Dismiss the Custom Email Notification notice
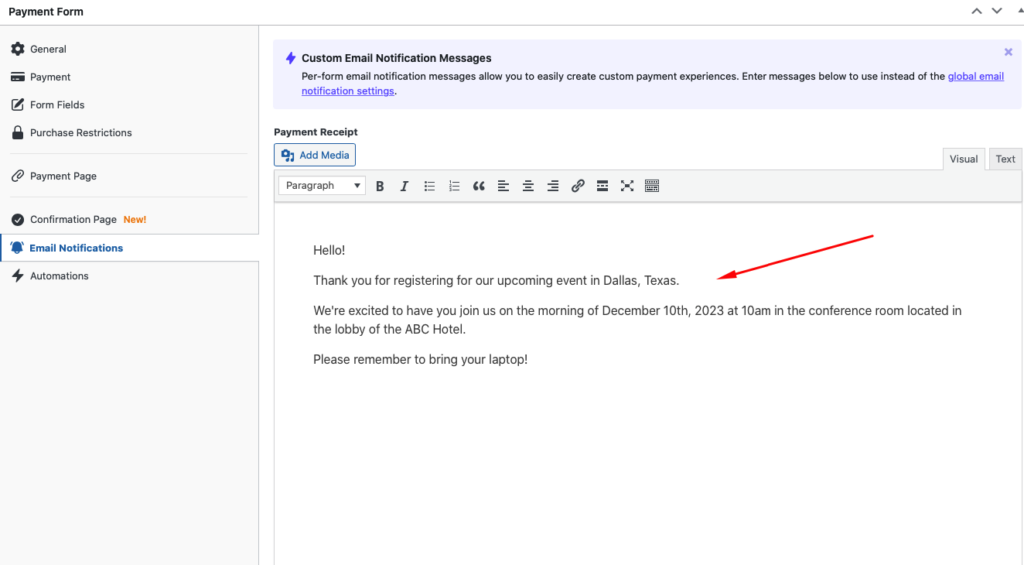This screenshot has width=1024, height=565. click(1008, 52)
